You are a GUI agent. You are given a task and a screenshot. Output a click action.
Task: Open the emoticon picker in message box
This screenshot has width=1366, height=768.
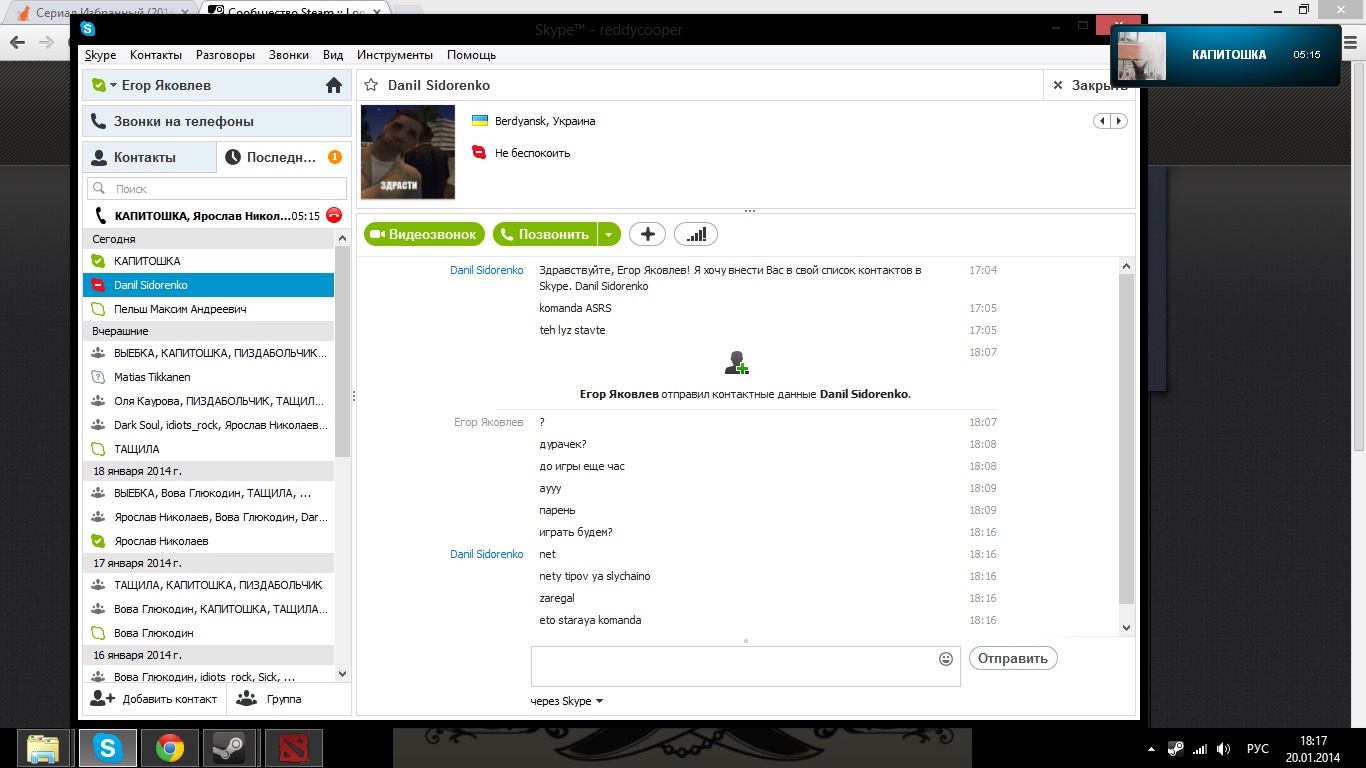(x=946, y=659)
